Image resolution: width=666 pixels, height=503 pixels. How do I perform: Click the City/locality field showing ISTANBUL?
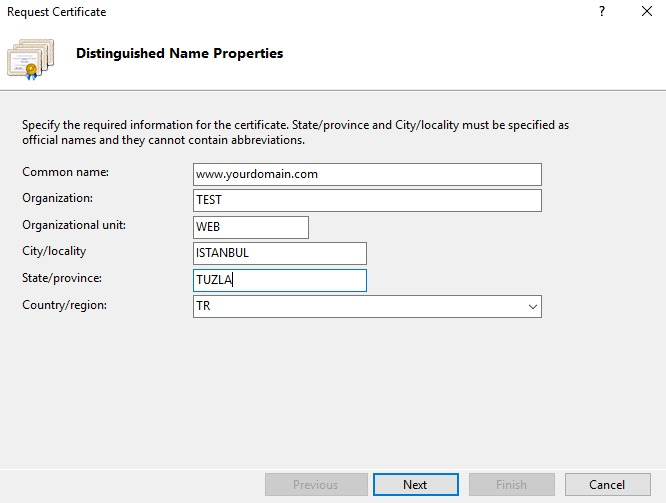[280, 253]
